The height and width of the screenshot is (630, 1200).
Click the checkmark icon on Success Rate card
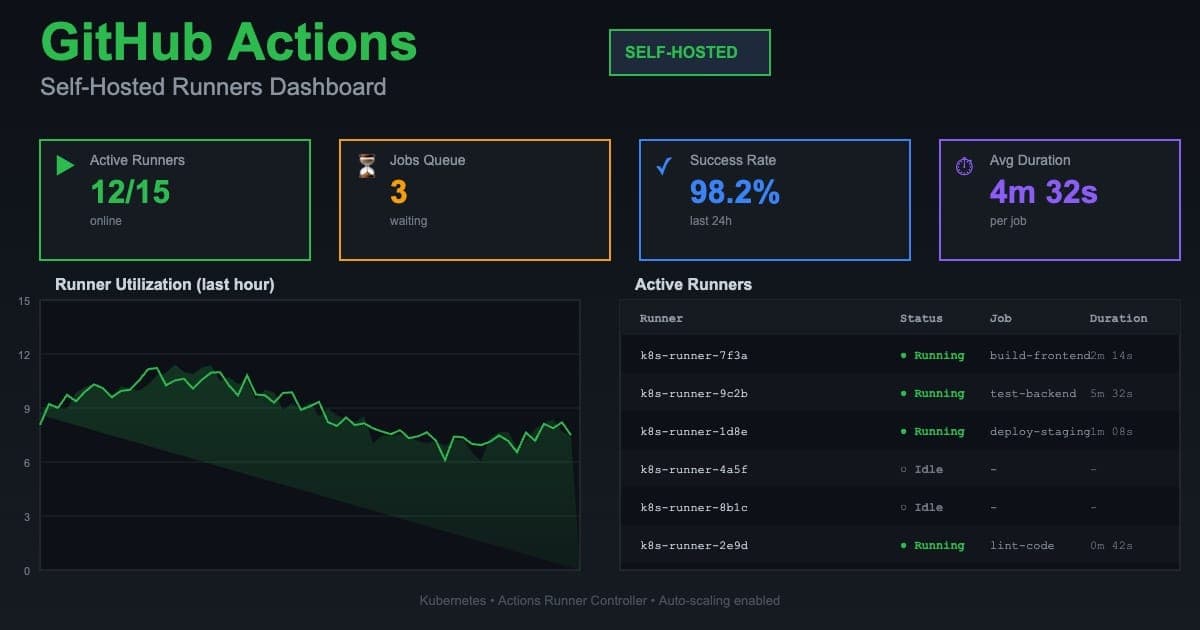click(663, 163)
